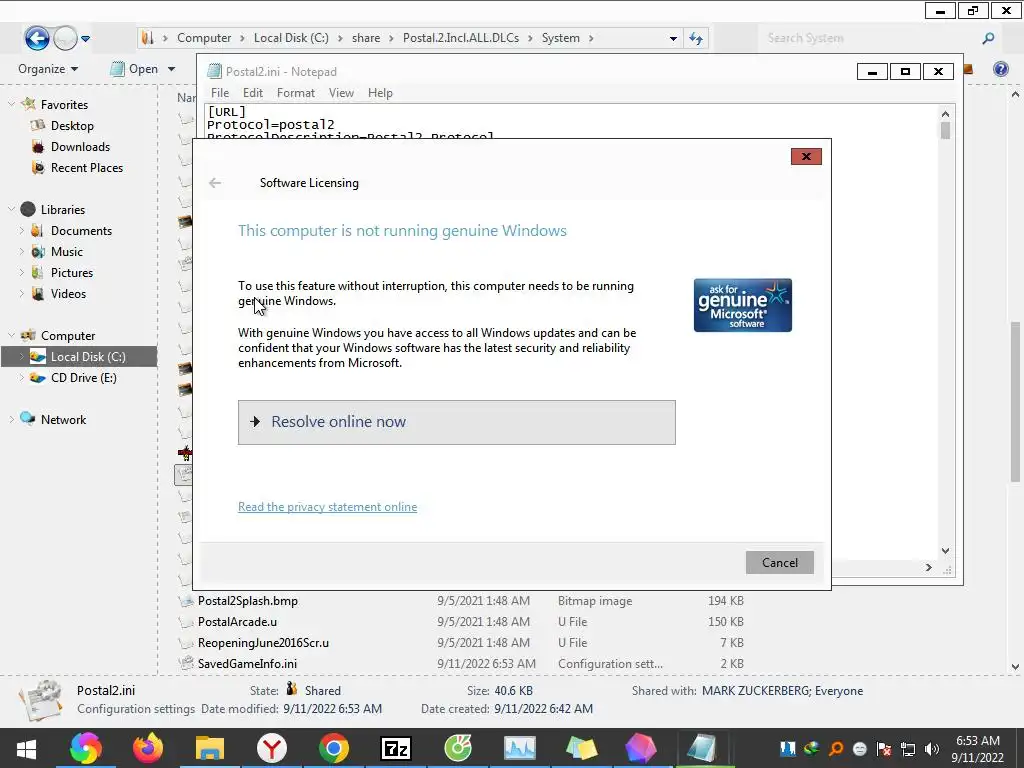This screenshot has height=768, width=1024.
Task: Select Videos library
Action: [68, 293]
